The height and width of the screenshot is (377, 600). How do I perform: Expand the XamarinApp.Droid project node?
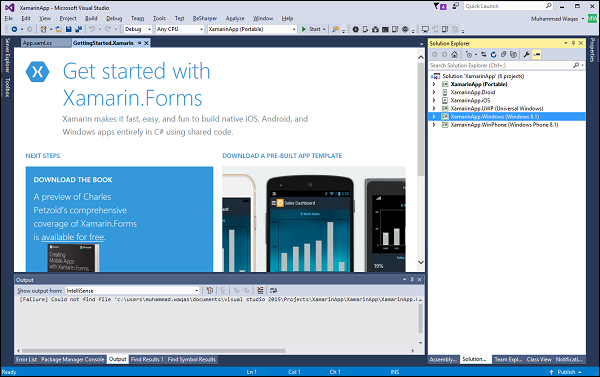click(434, 92)
